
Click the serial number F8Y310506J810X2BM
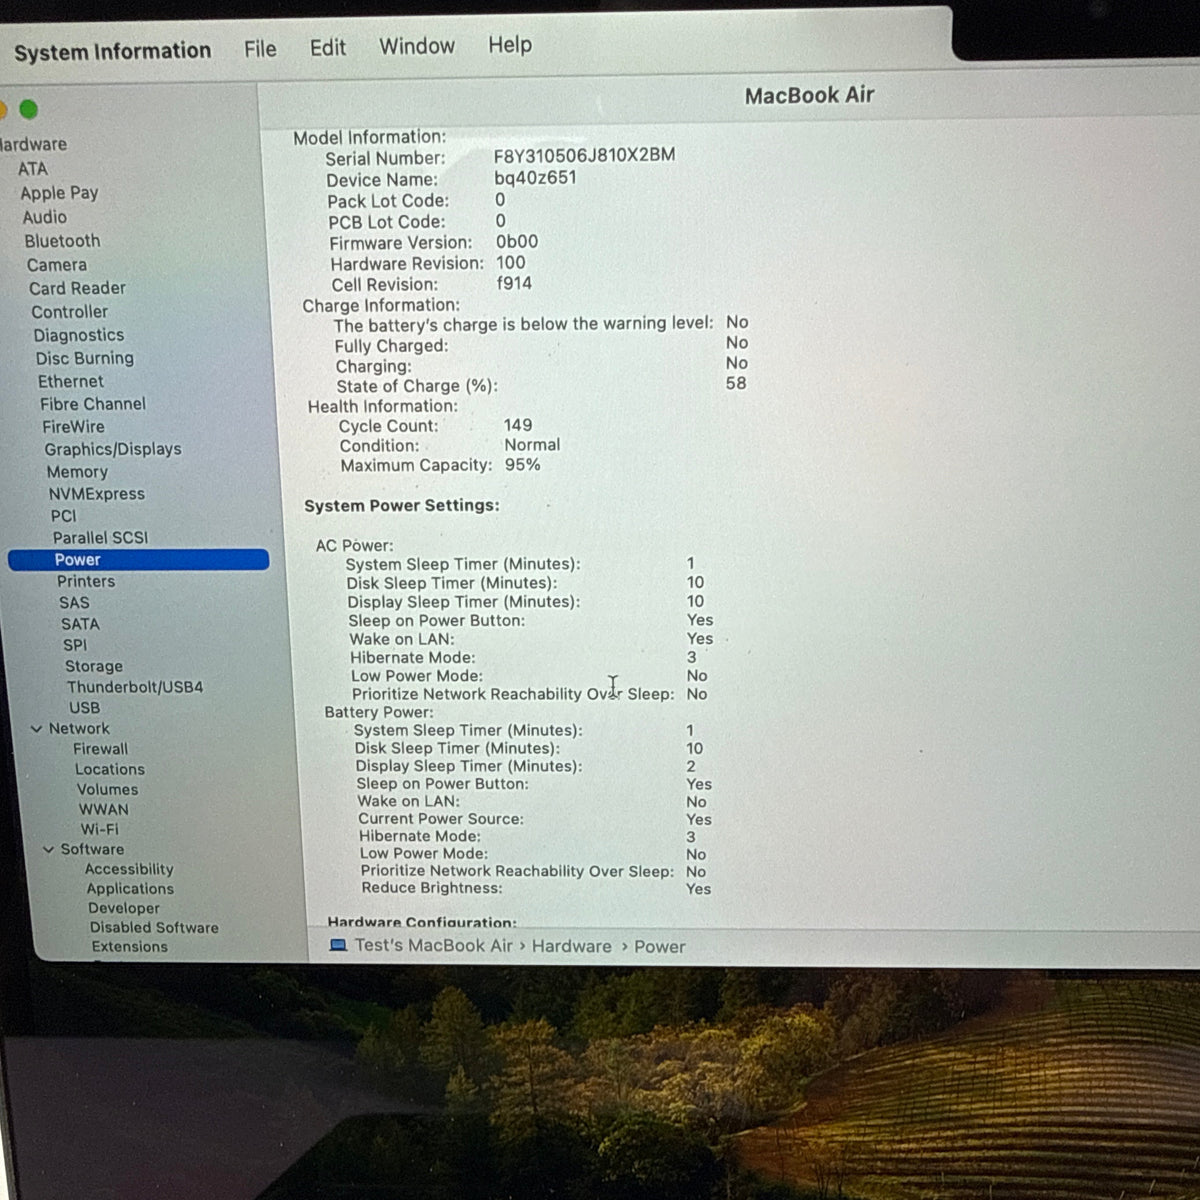tap(584, 155)
